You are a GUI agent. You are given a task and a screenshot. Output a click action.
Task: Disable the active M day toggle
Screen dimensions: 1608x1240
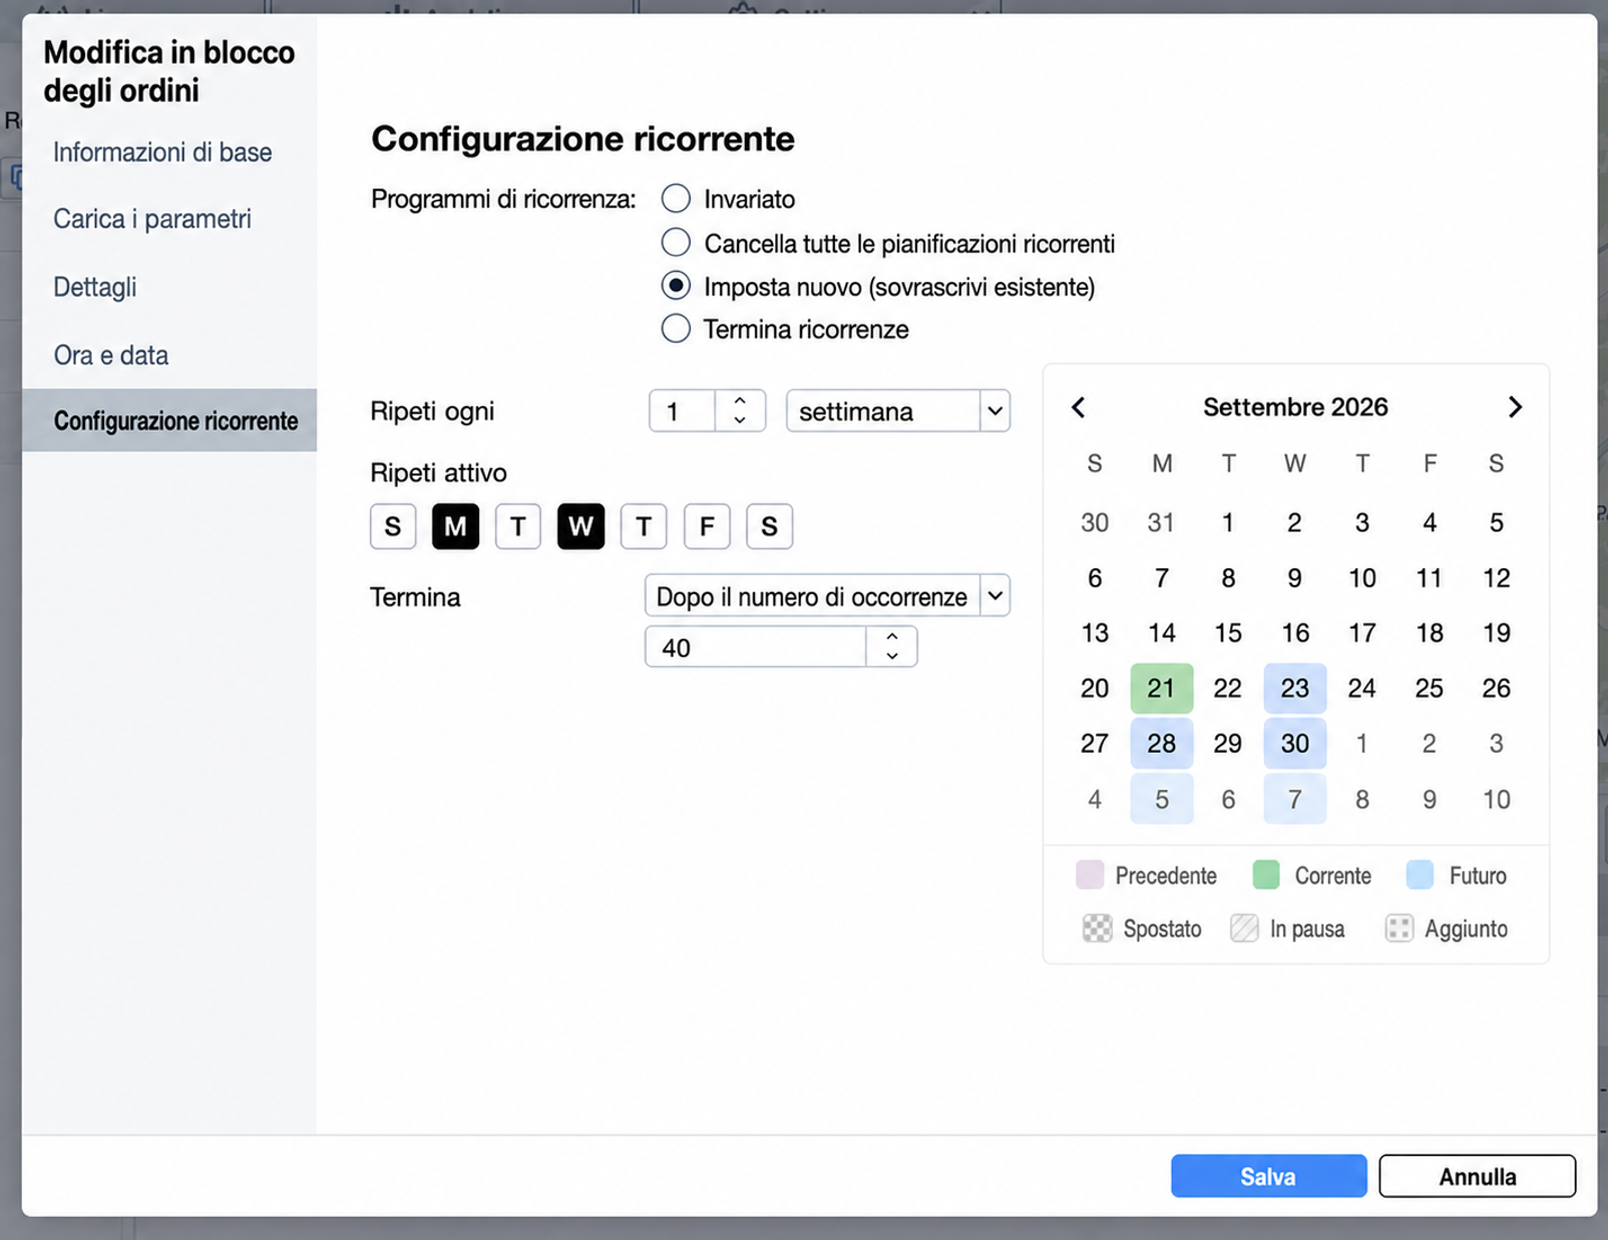coord(455,526)
